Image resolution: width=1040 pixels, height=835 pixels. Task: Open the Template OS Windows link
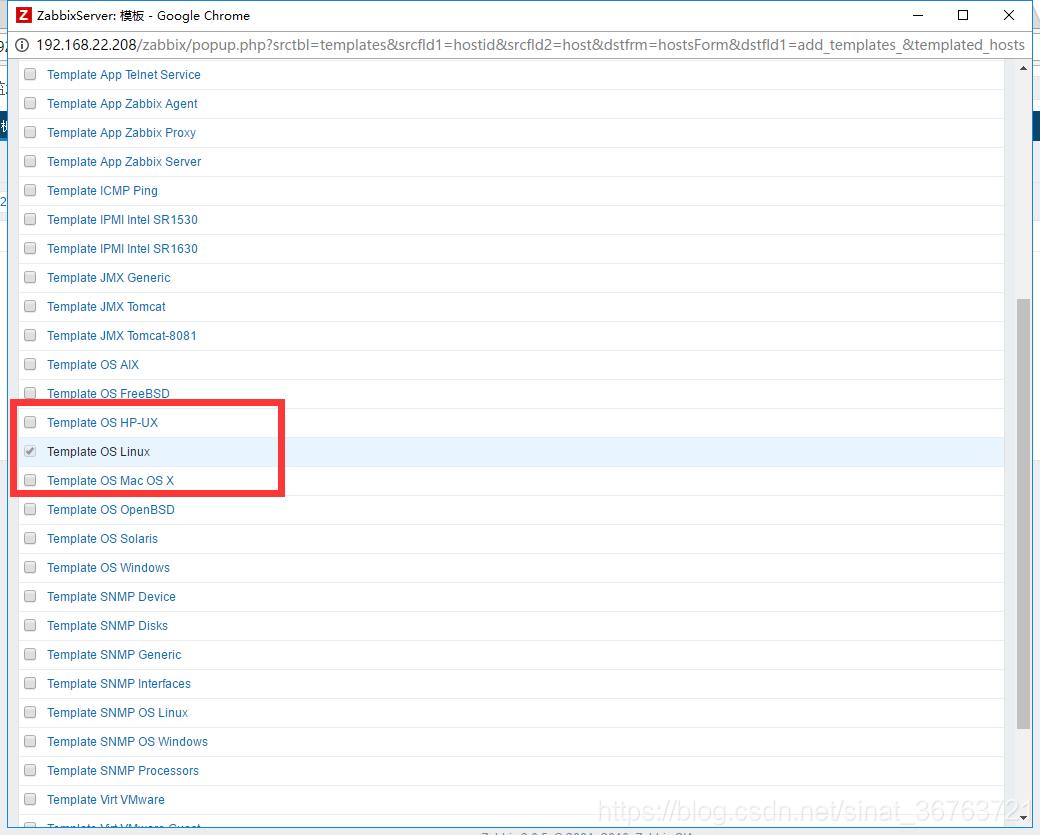coord(108,568)
